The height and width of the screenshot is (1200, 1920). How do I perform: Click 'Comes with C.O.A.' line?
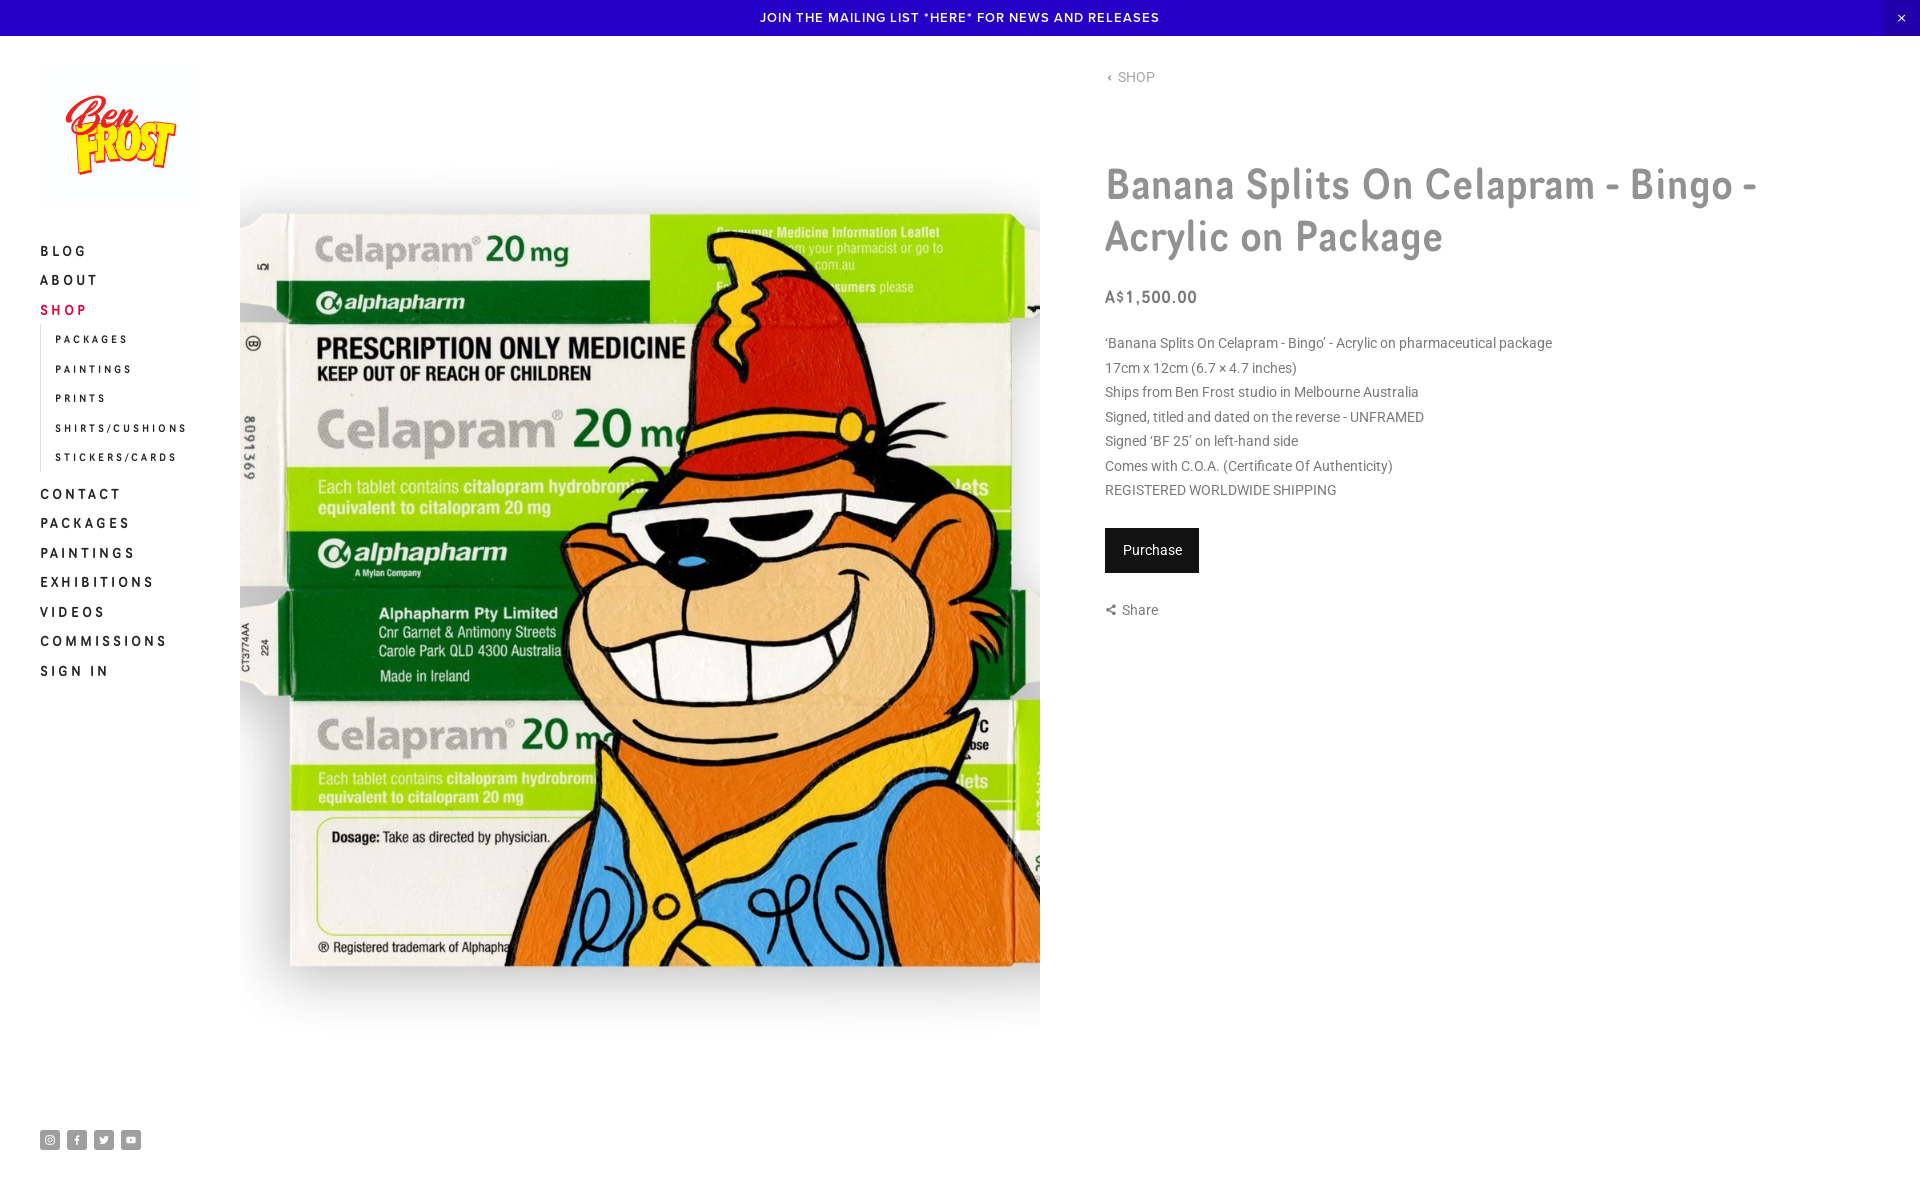pos(1249,466)
